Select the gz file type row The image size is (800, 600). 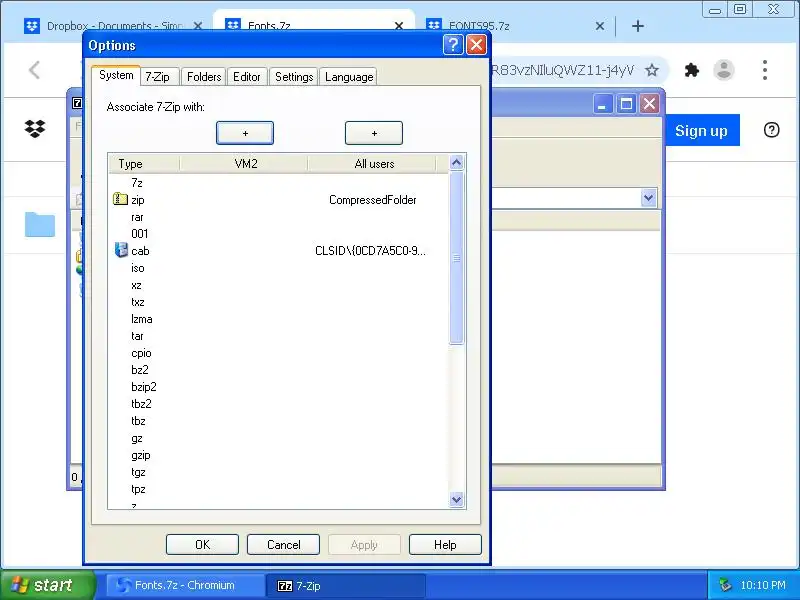[x=279, y=438]
